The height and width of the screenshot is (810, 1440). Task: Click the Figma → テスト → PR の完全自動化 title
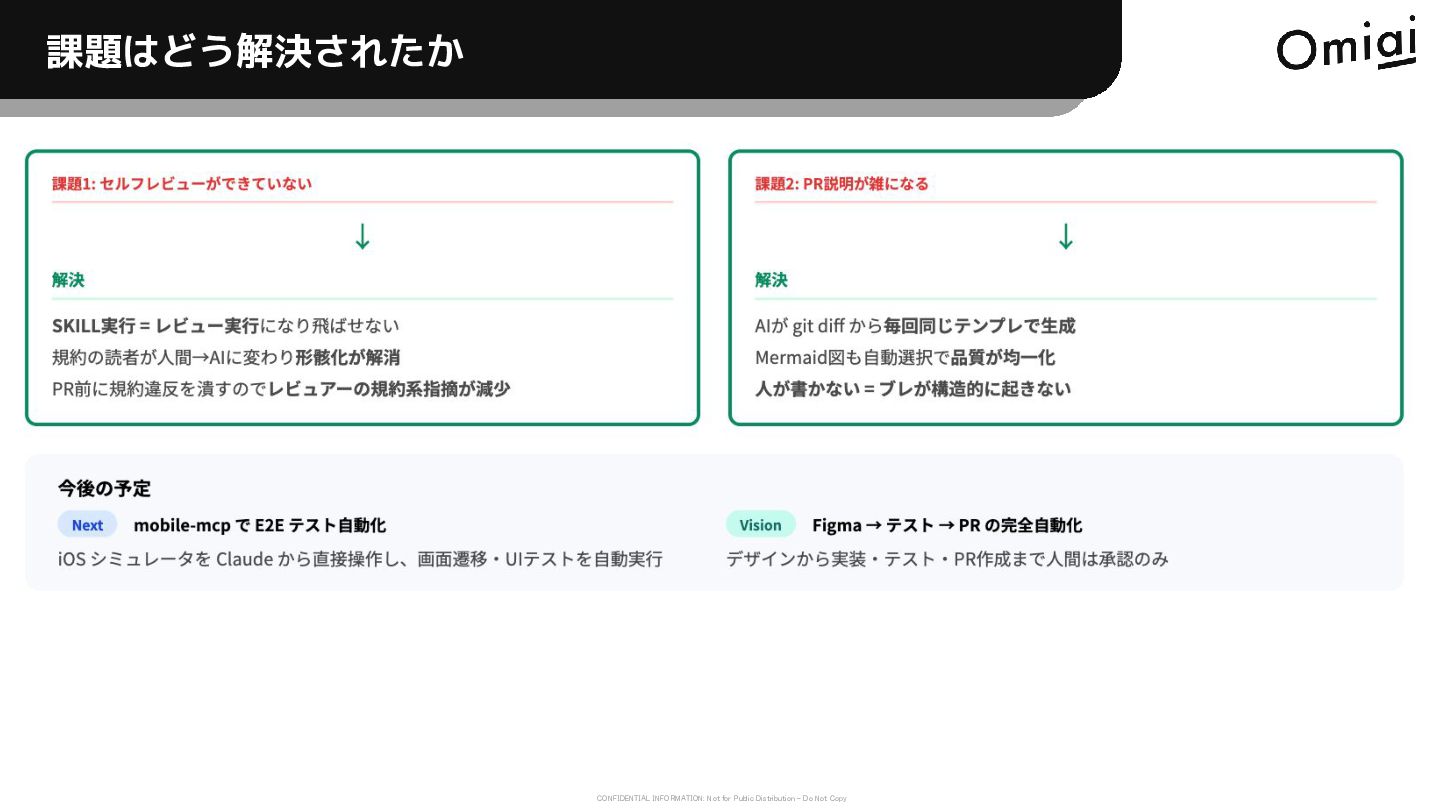coord(947,525)
